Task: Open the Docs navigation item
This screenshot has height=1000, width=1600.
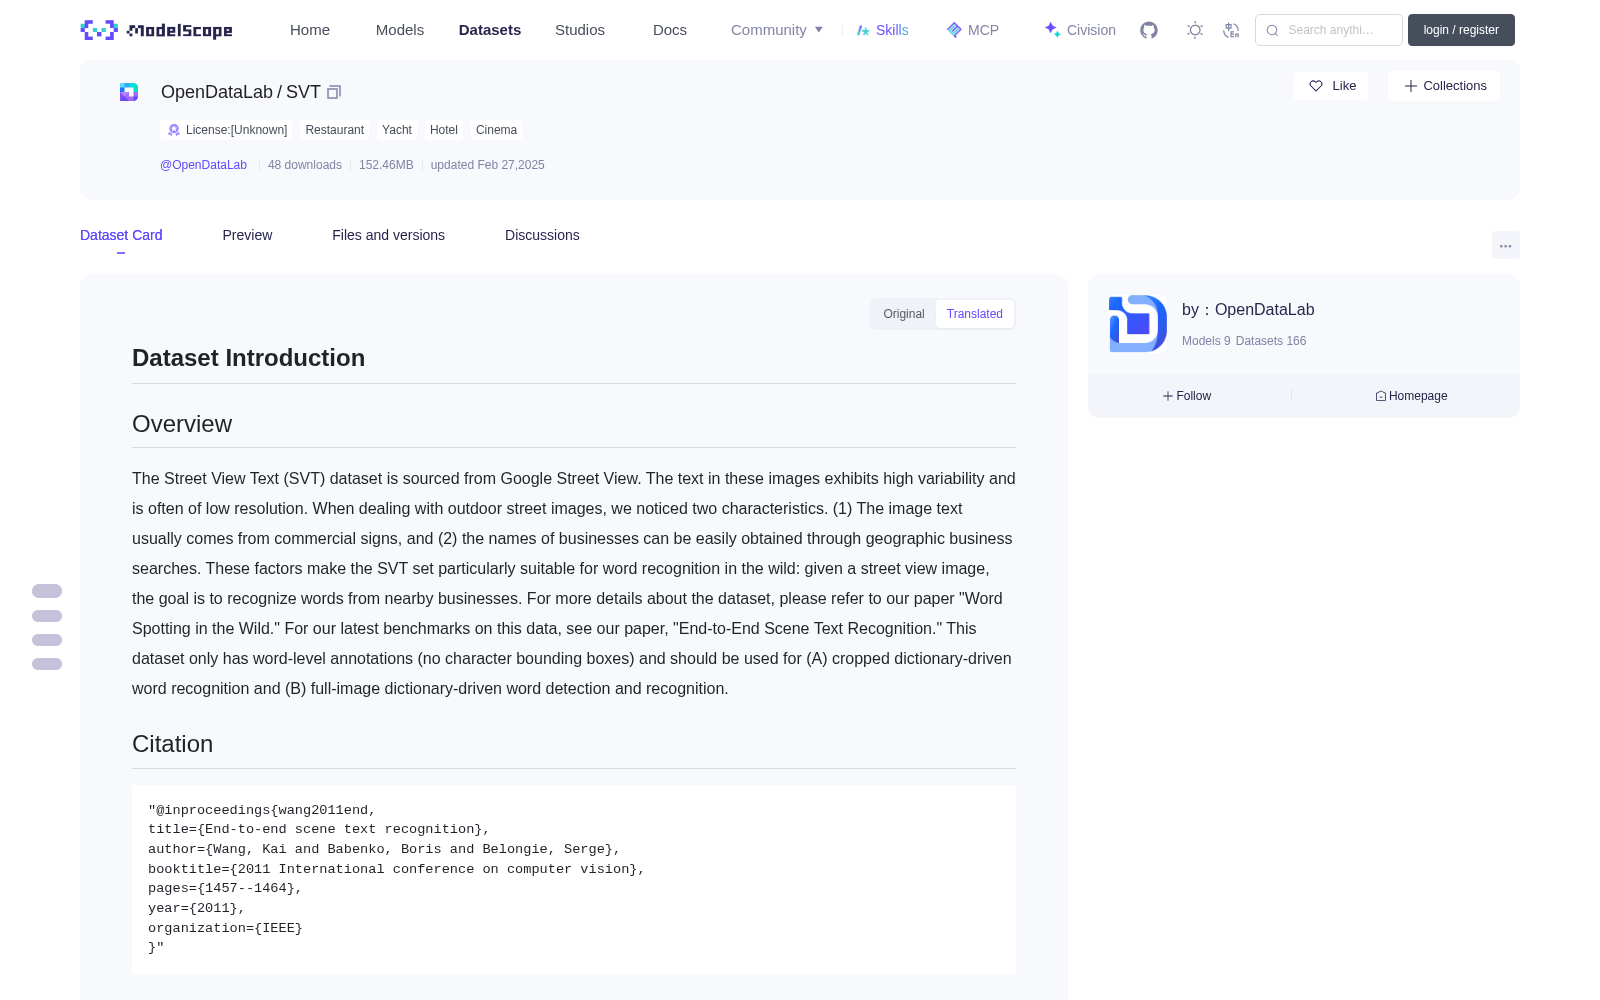Action: 670,30
